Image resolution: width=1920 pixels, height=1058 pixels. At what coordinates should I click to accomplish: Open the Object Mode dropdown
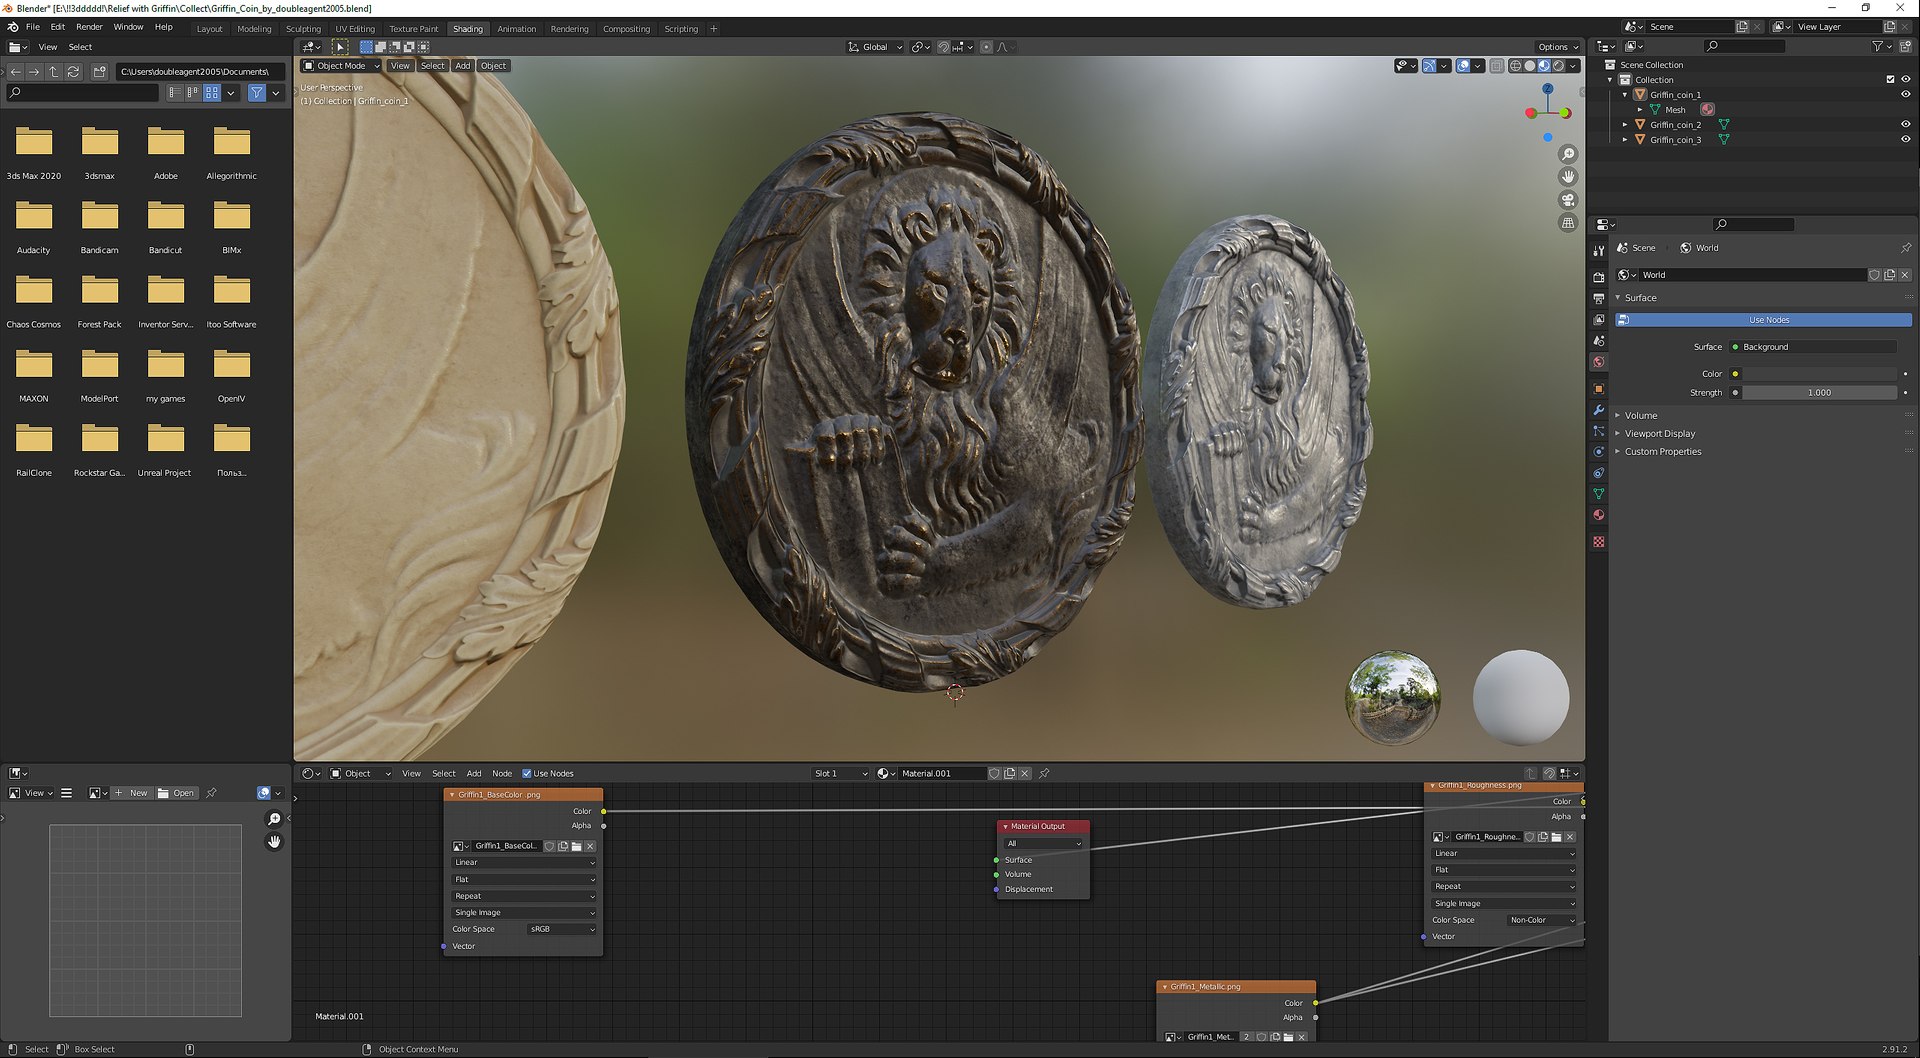pos(341,66)
